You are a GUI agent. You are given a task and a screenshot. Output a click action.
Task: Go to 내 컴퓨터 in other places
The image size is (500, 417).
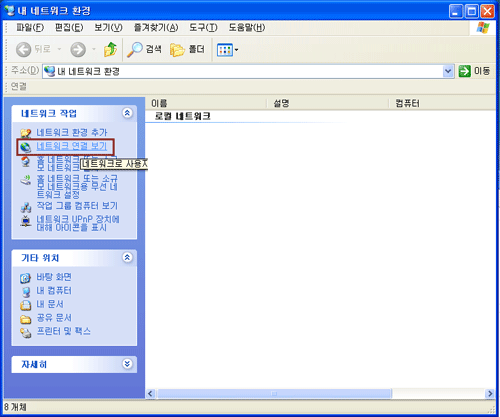coord(54,290)
